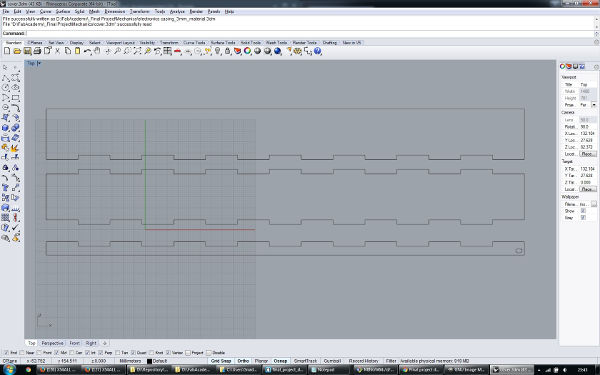The height and width of the screenshot is (375, 600).
Task: Click the Copy icon in toolbar
Action: pos(67,51)
